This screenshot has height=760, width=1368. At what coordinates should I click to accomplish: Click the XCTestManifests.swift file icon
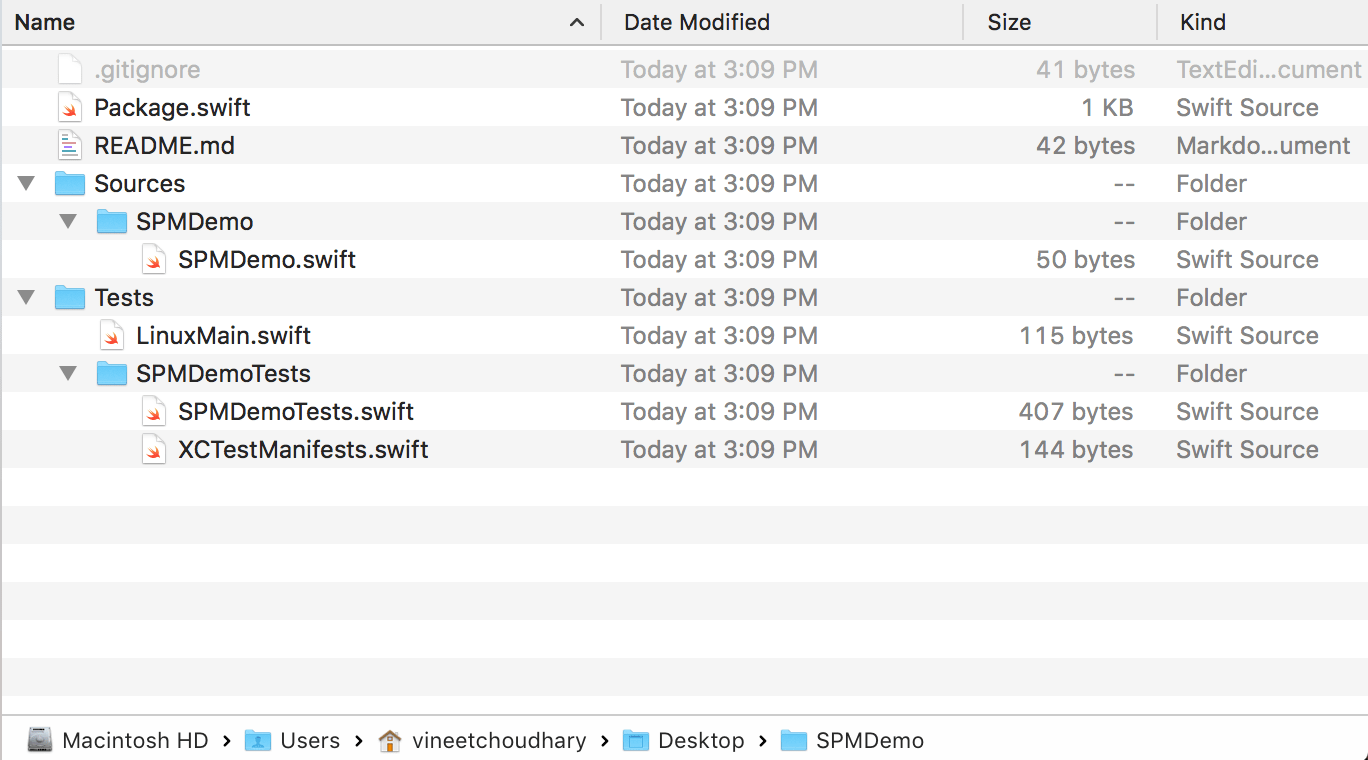[153, 450]
